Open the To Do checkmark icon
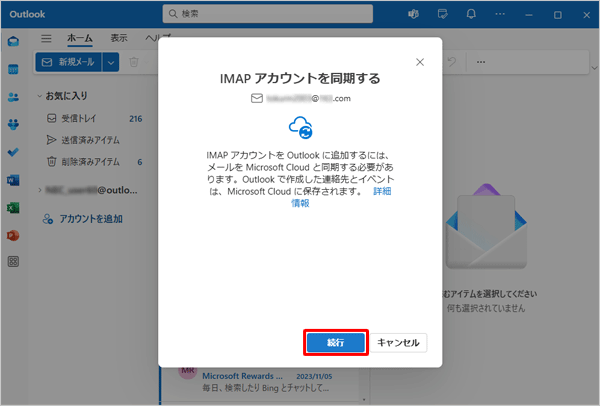The width and height of the screenshot is (600, 406). (13, 152)
